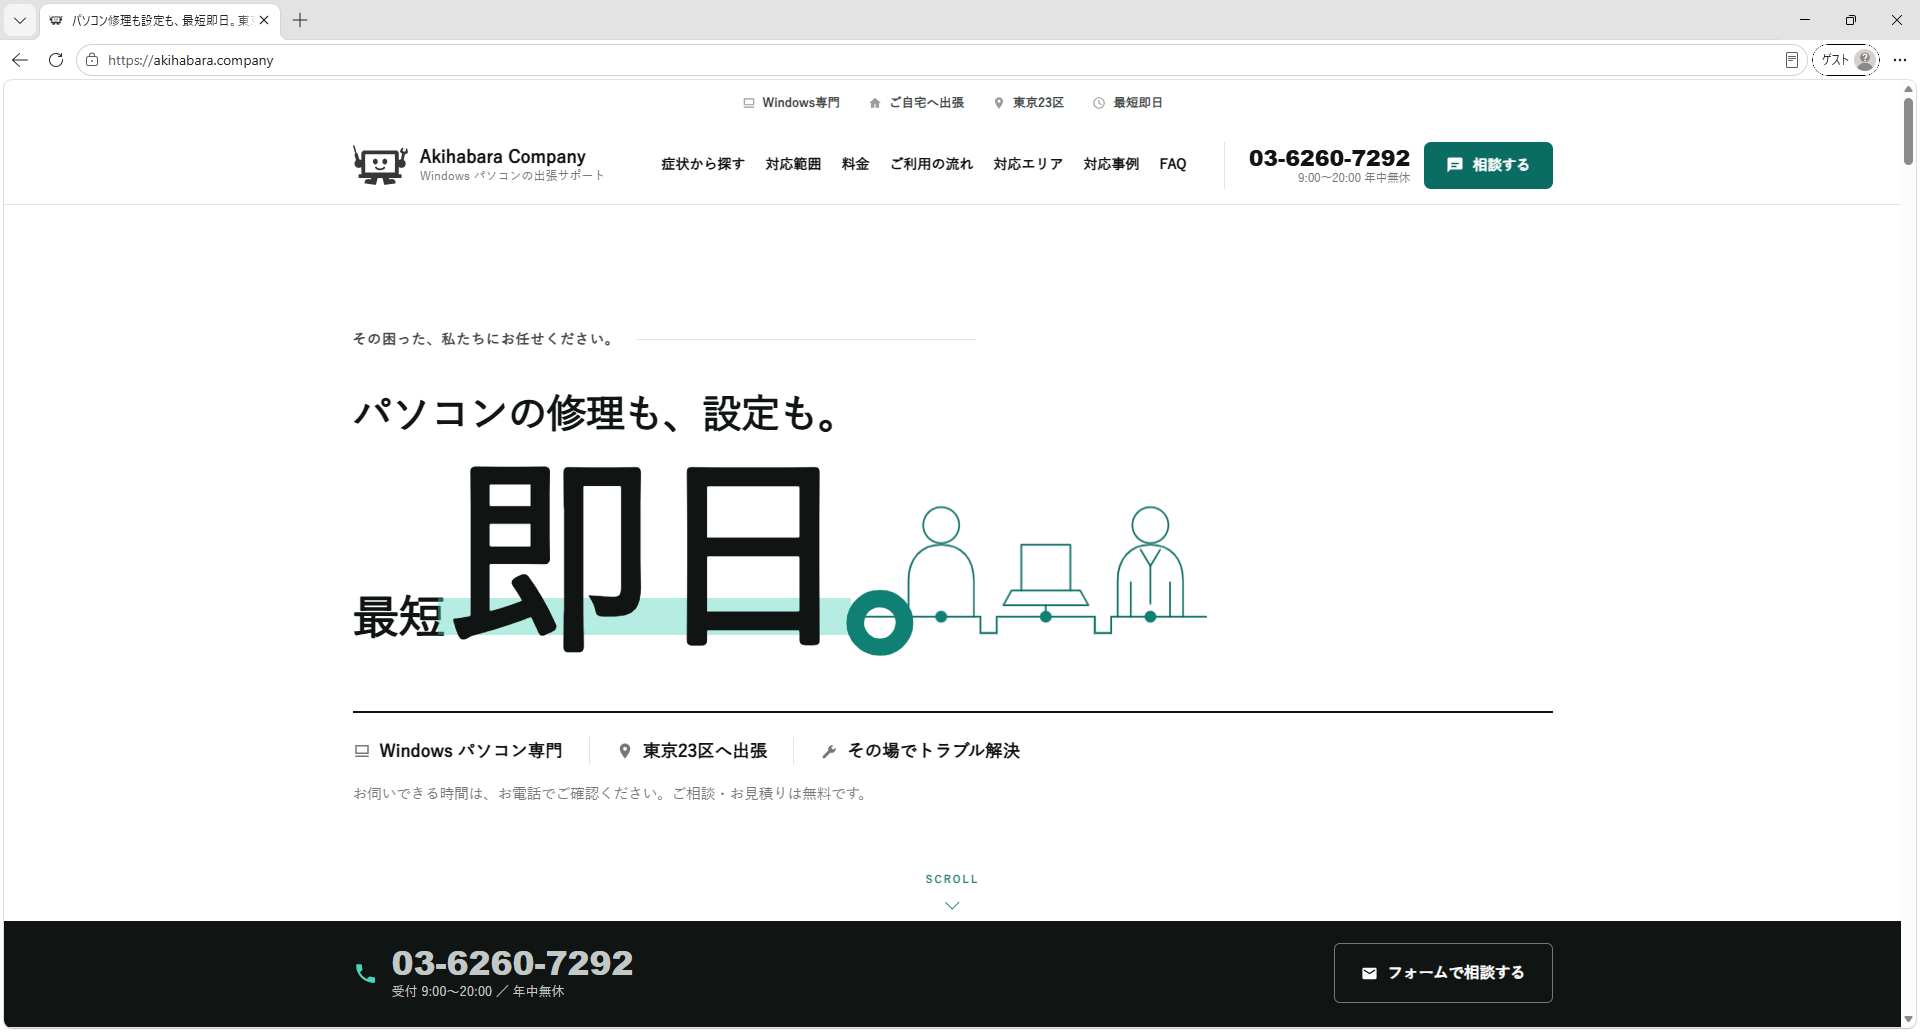Go to 対応エリア page
Screen dimensions: 1920x1032
1028,164
